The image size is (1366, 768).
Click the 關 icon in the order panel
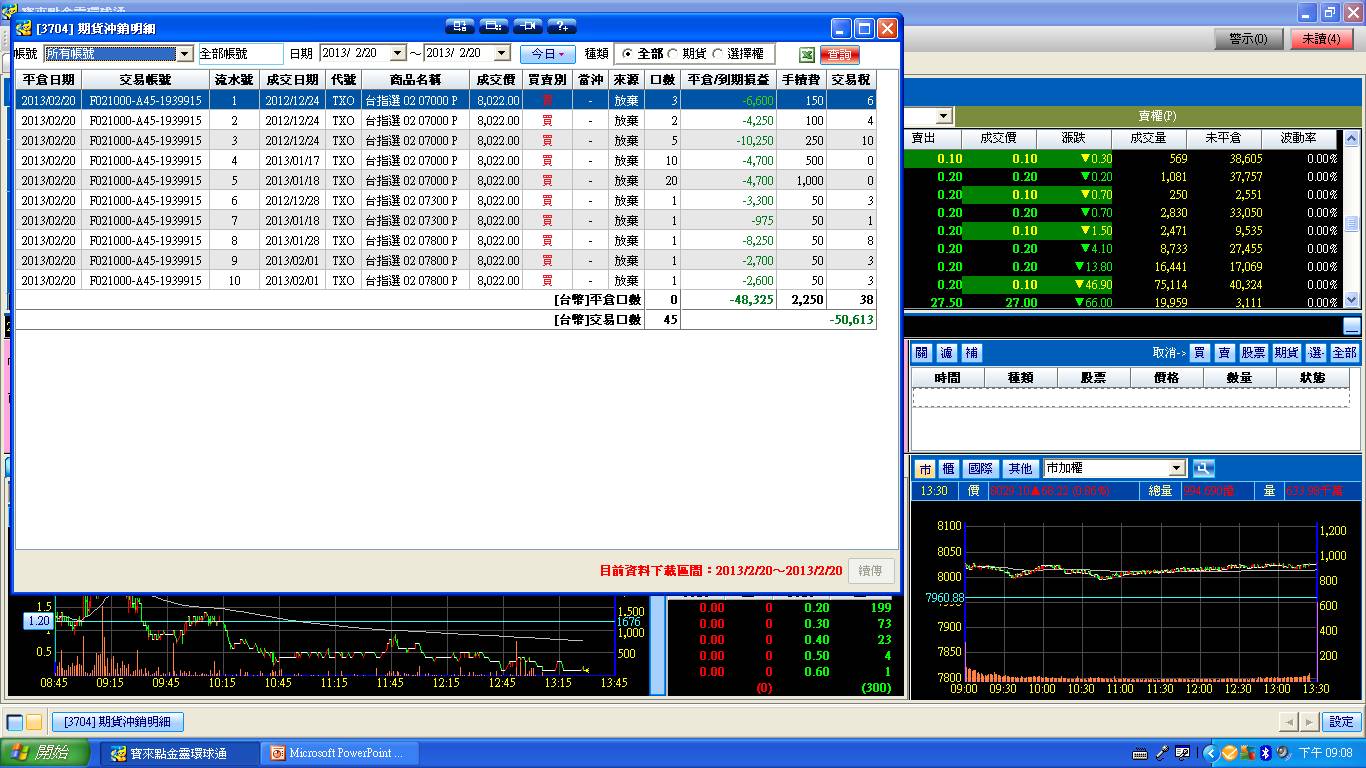921,352
